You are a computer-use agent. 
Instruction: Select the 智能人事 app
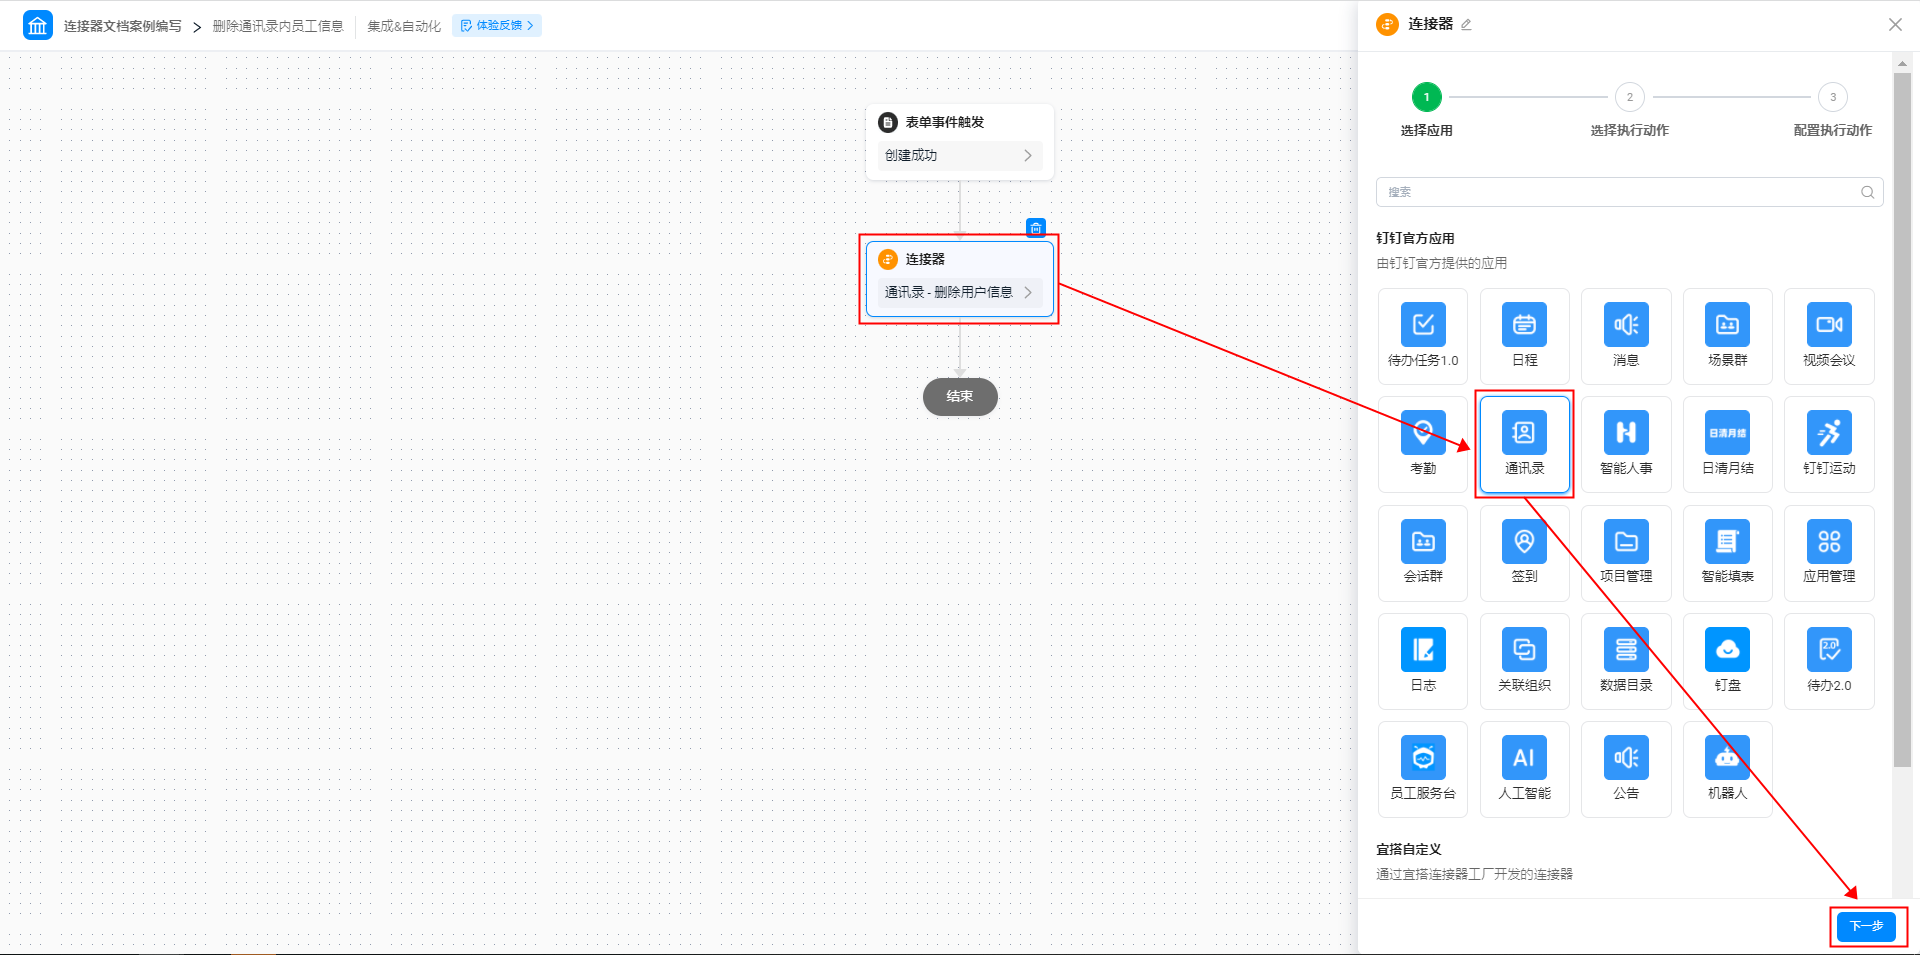click(1626, 444)
